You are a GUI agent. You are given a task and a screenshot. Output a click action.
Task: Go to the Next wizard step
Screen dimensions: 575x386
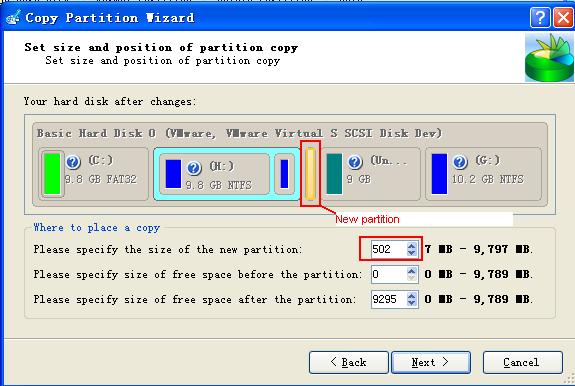coord(431,363)
